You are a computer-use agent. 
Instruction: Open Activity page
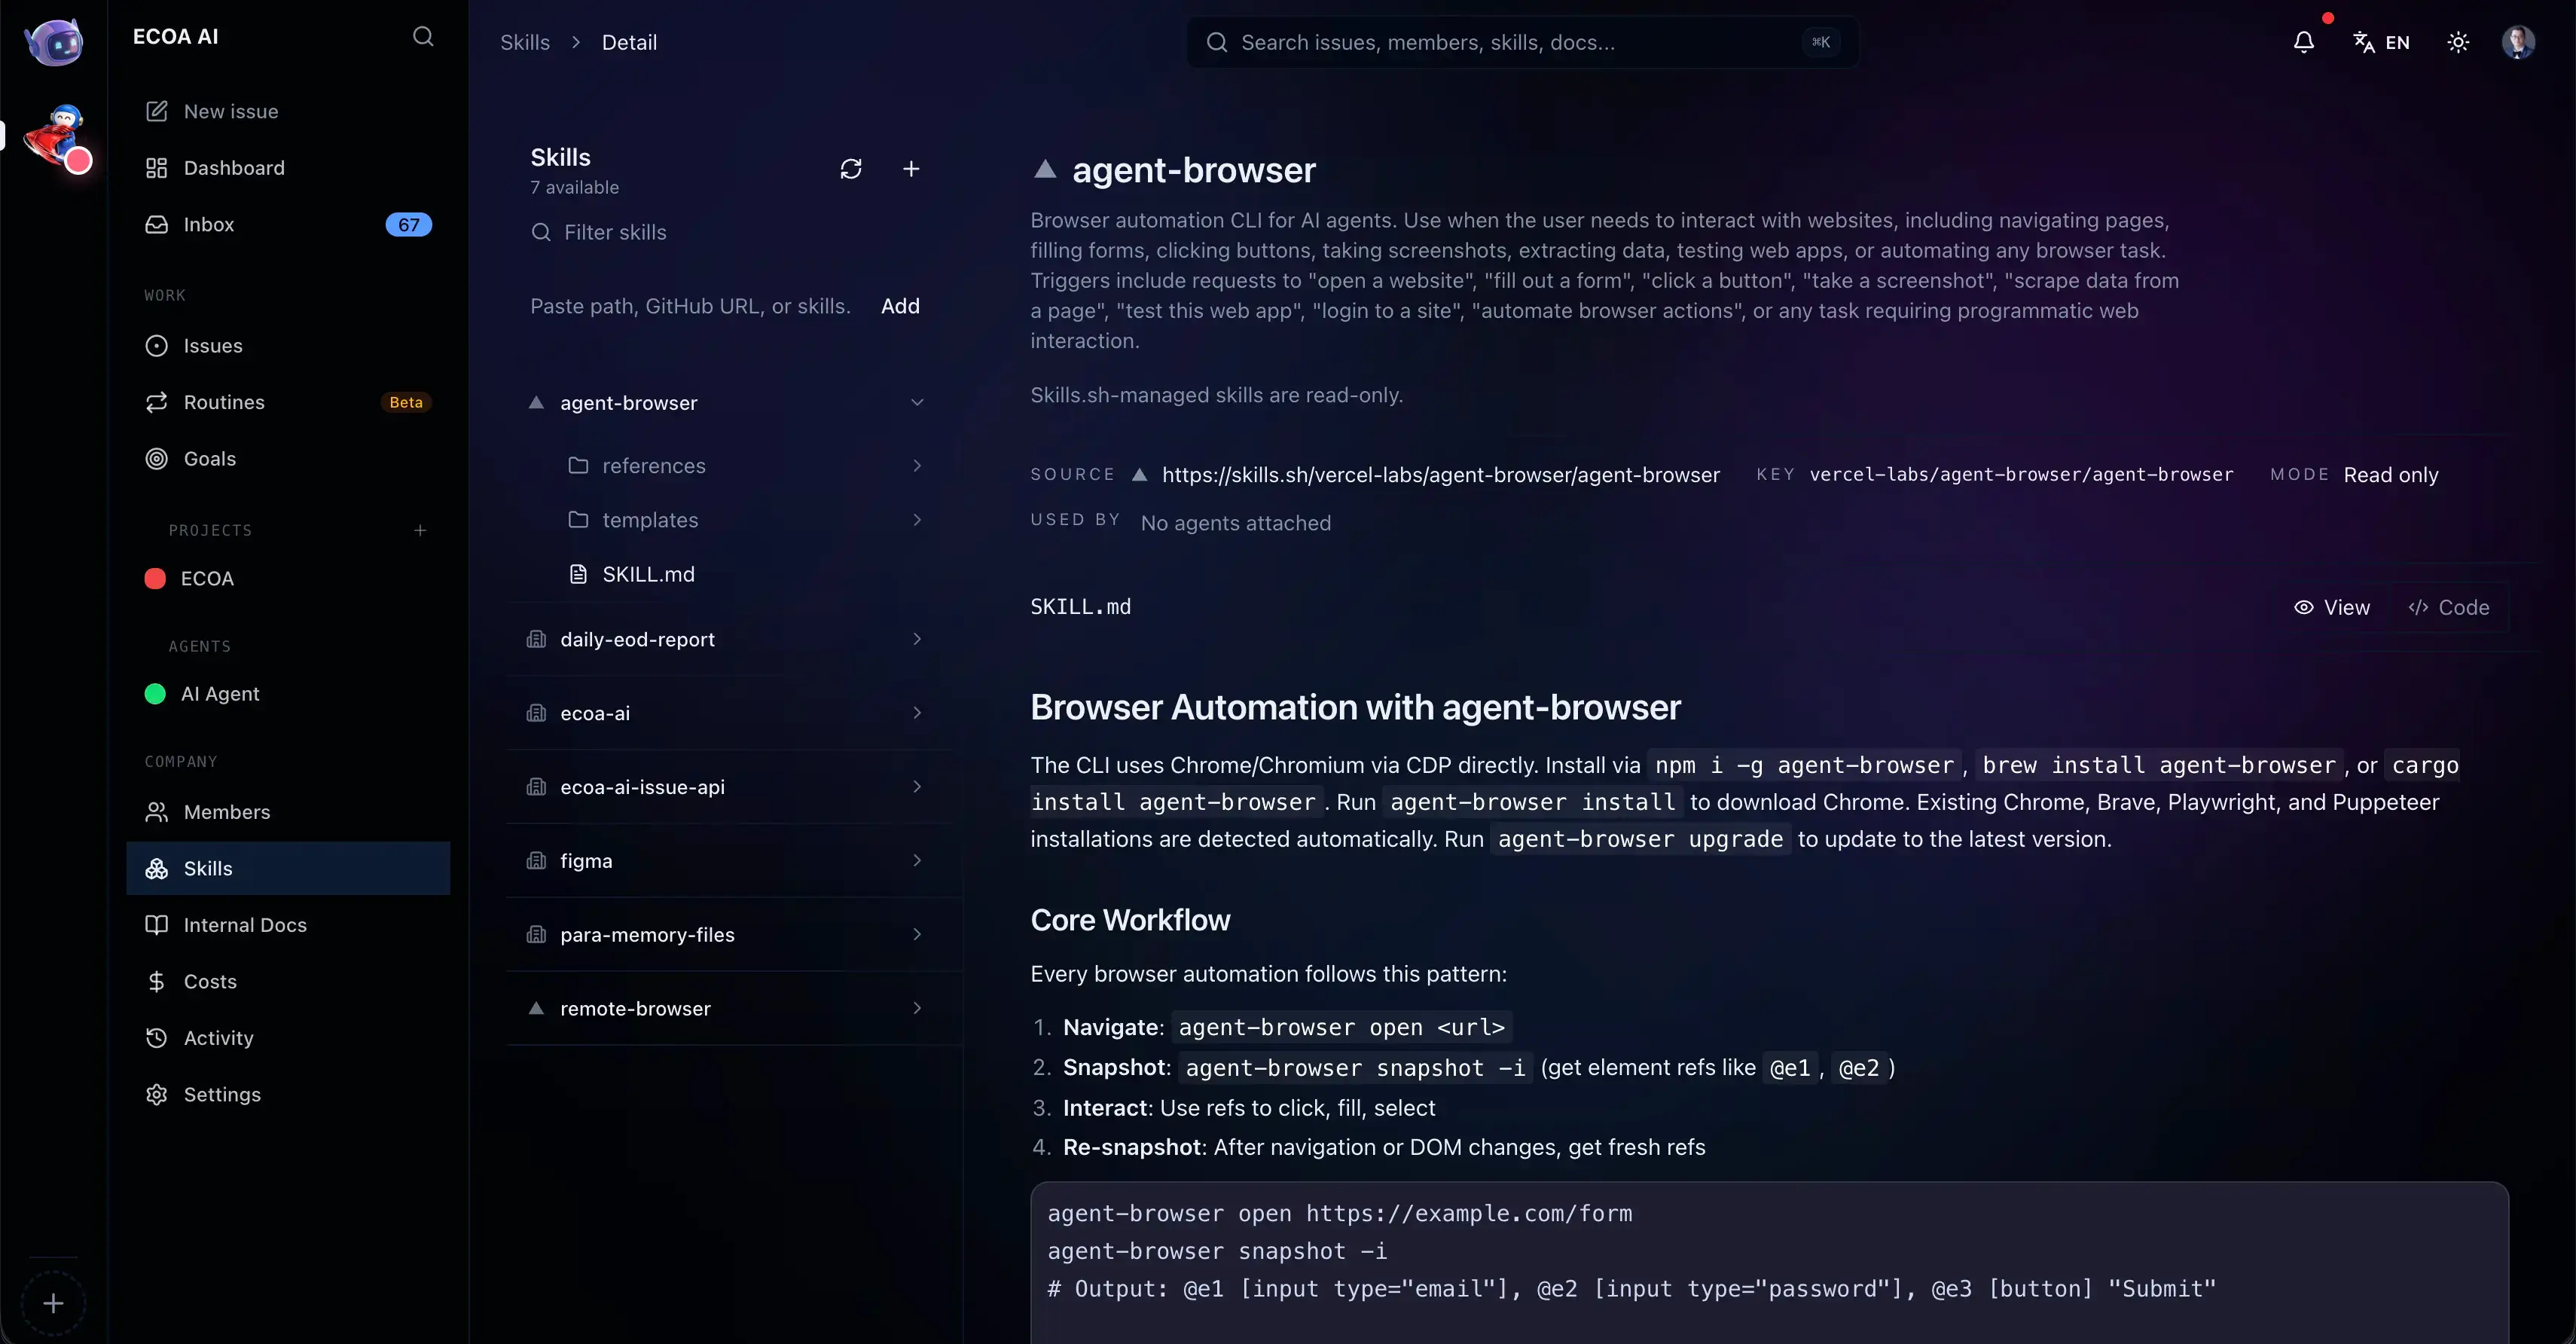(288, 1037)
